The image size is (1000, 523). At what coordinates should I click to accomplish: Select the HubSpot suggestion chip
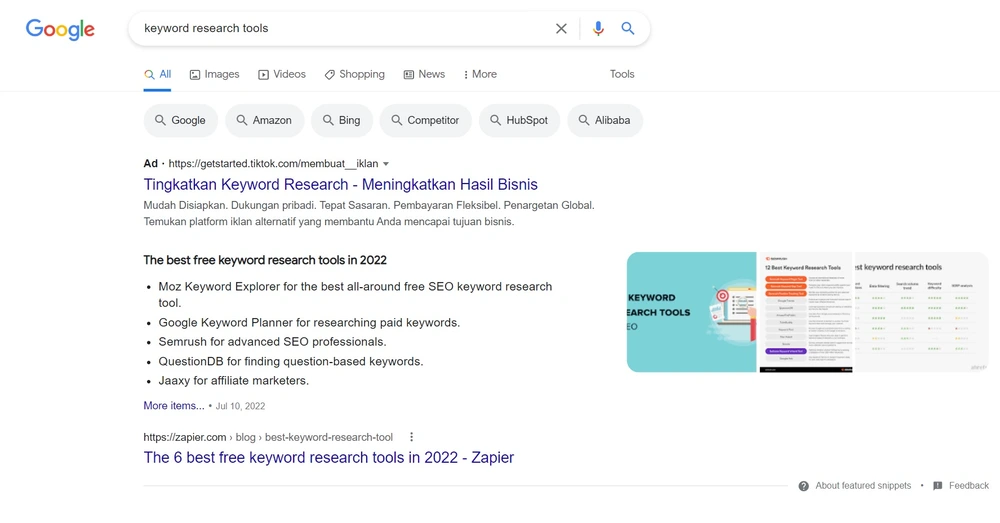click(519, 121)
